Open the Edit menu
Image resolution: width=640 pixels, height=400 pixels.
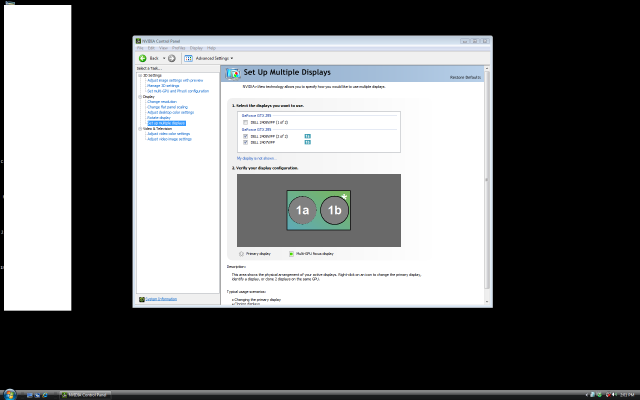click(x=151, y=48)
